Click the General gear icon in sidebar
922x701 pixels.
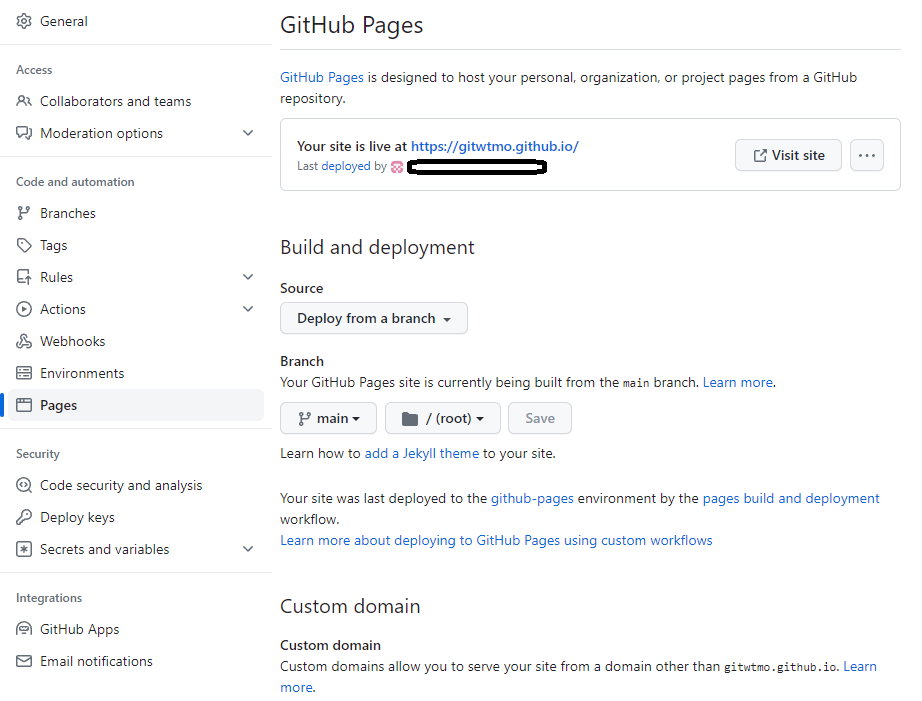tap(24, 21)
